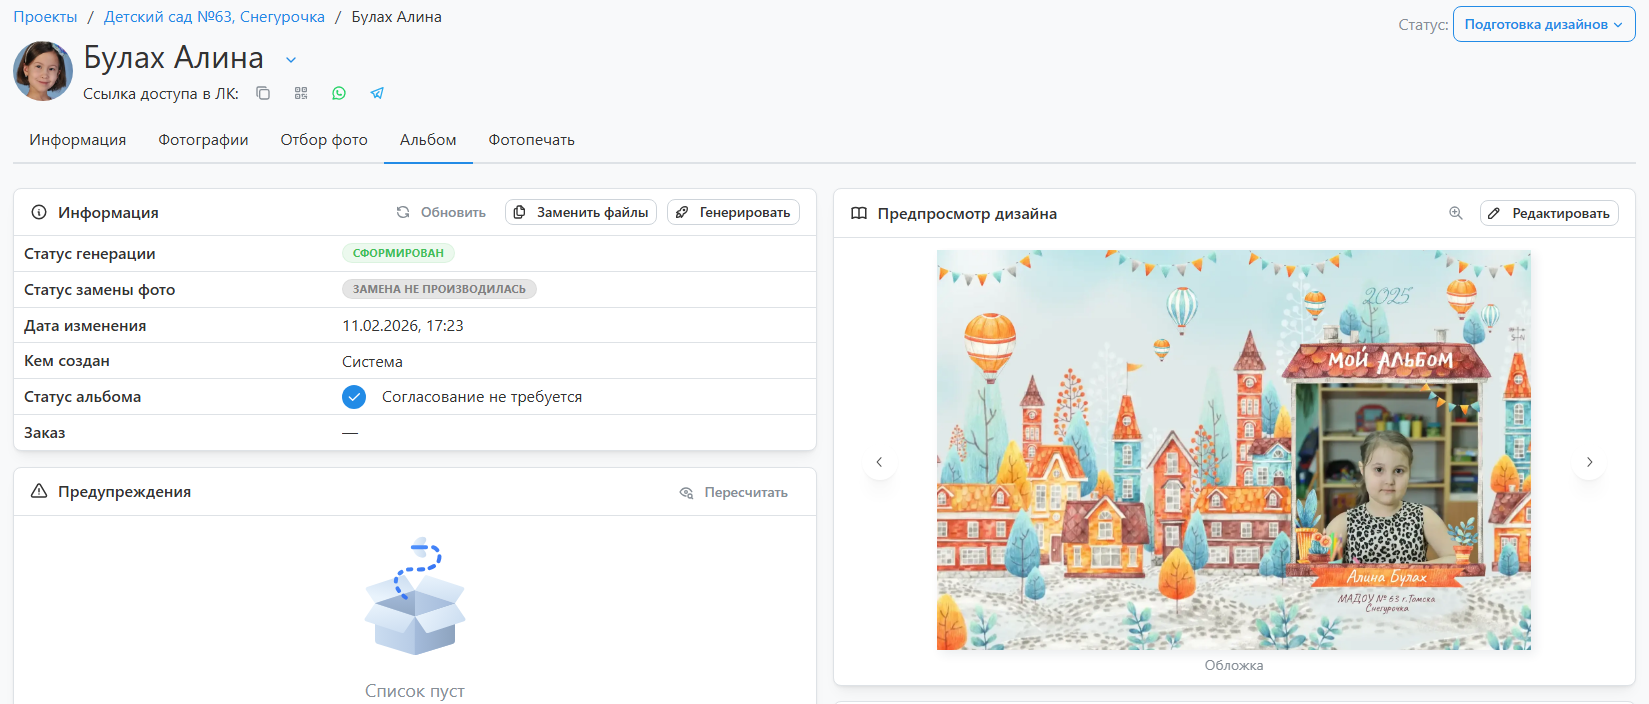The height and width of the screenshot is (704, 1649).
Task: Click the Генерировать button
Action: click(733, 212)
